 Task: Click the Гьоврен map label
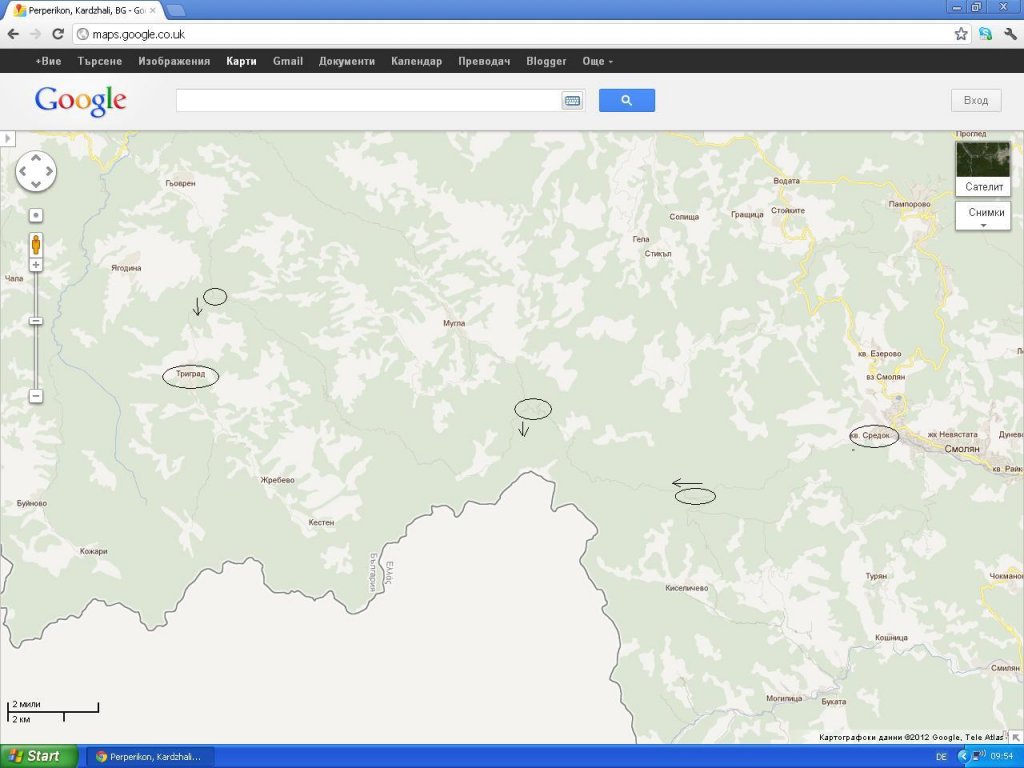tap(180, 184)
